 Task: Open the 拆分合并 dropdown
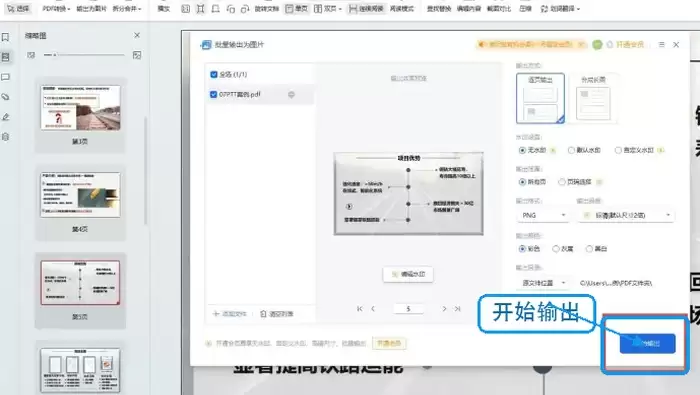pyautogui.click(x=127, y=8)
